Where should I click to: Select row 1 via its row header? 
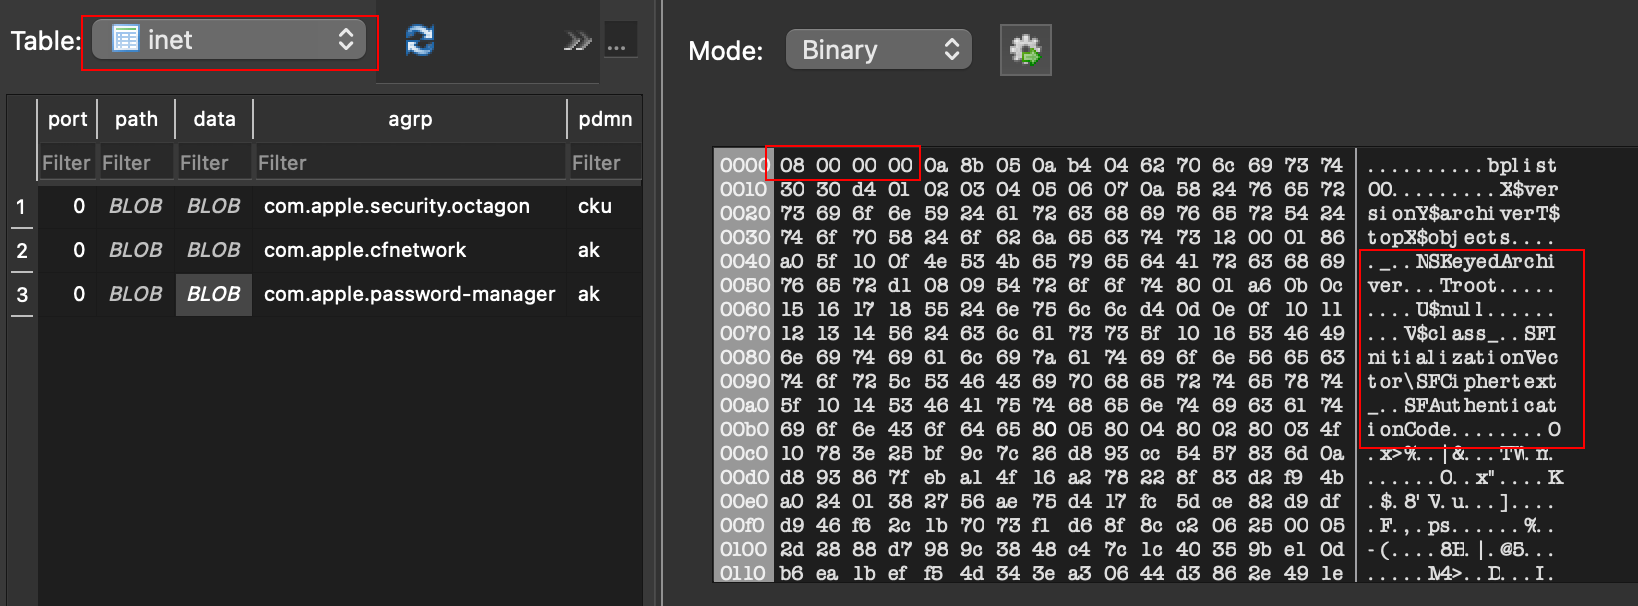[x=21, y=207]
